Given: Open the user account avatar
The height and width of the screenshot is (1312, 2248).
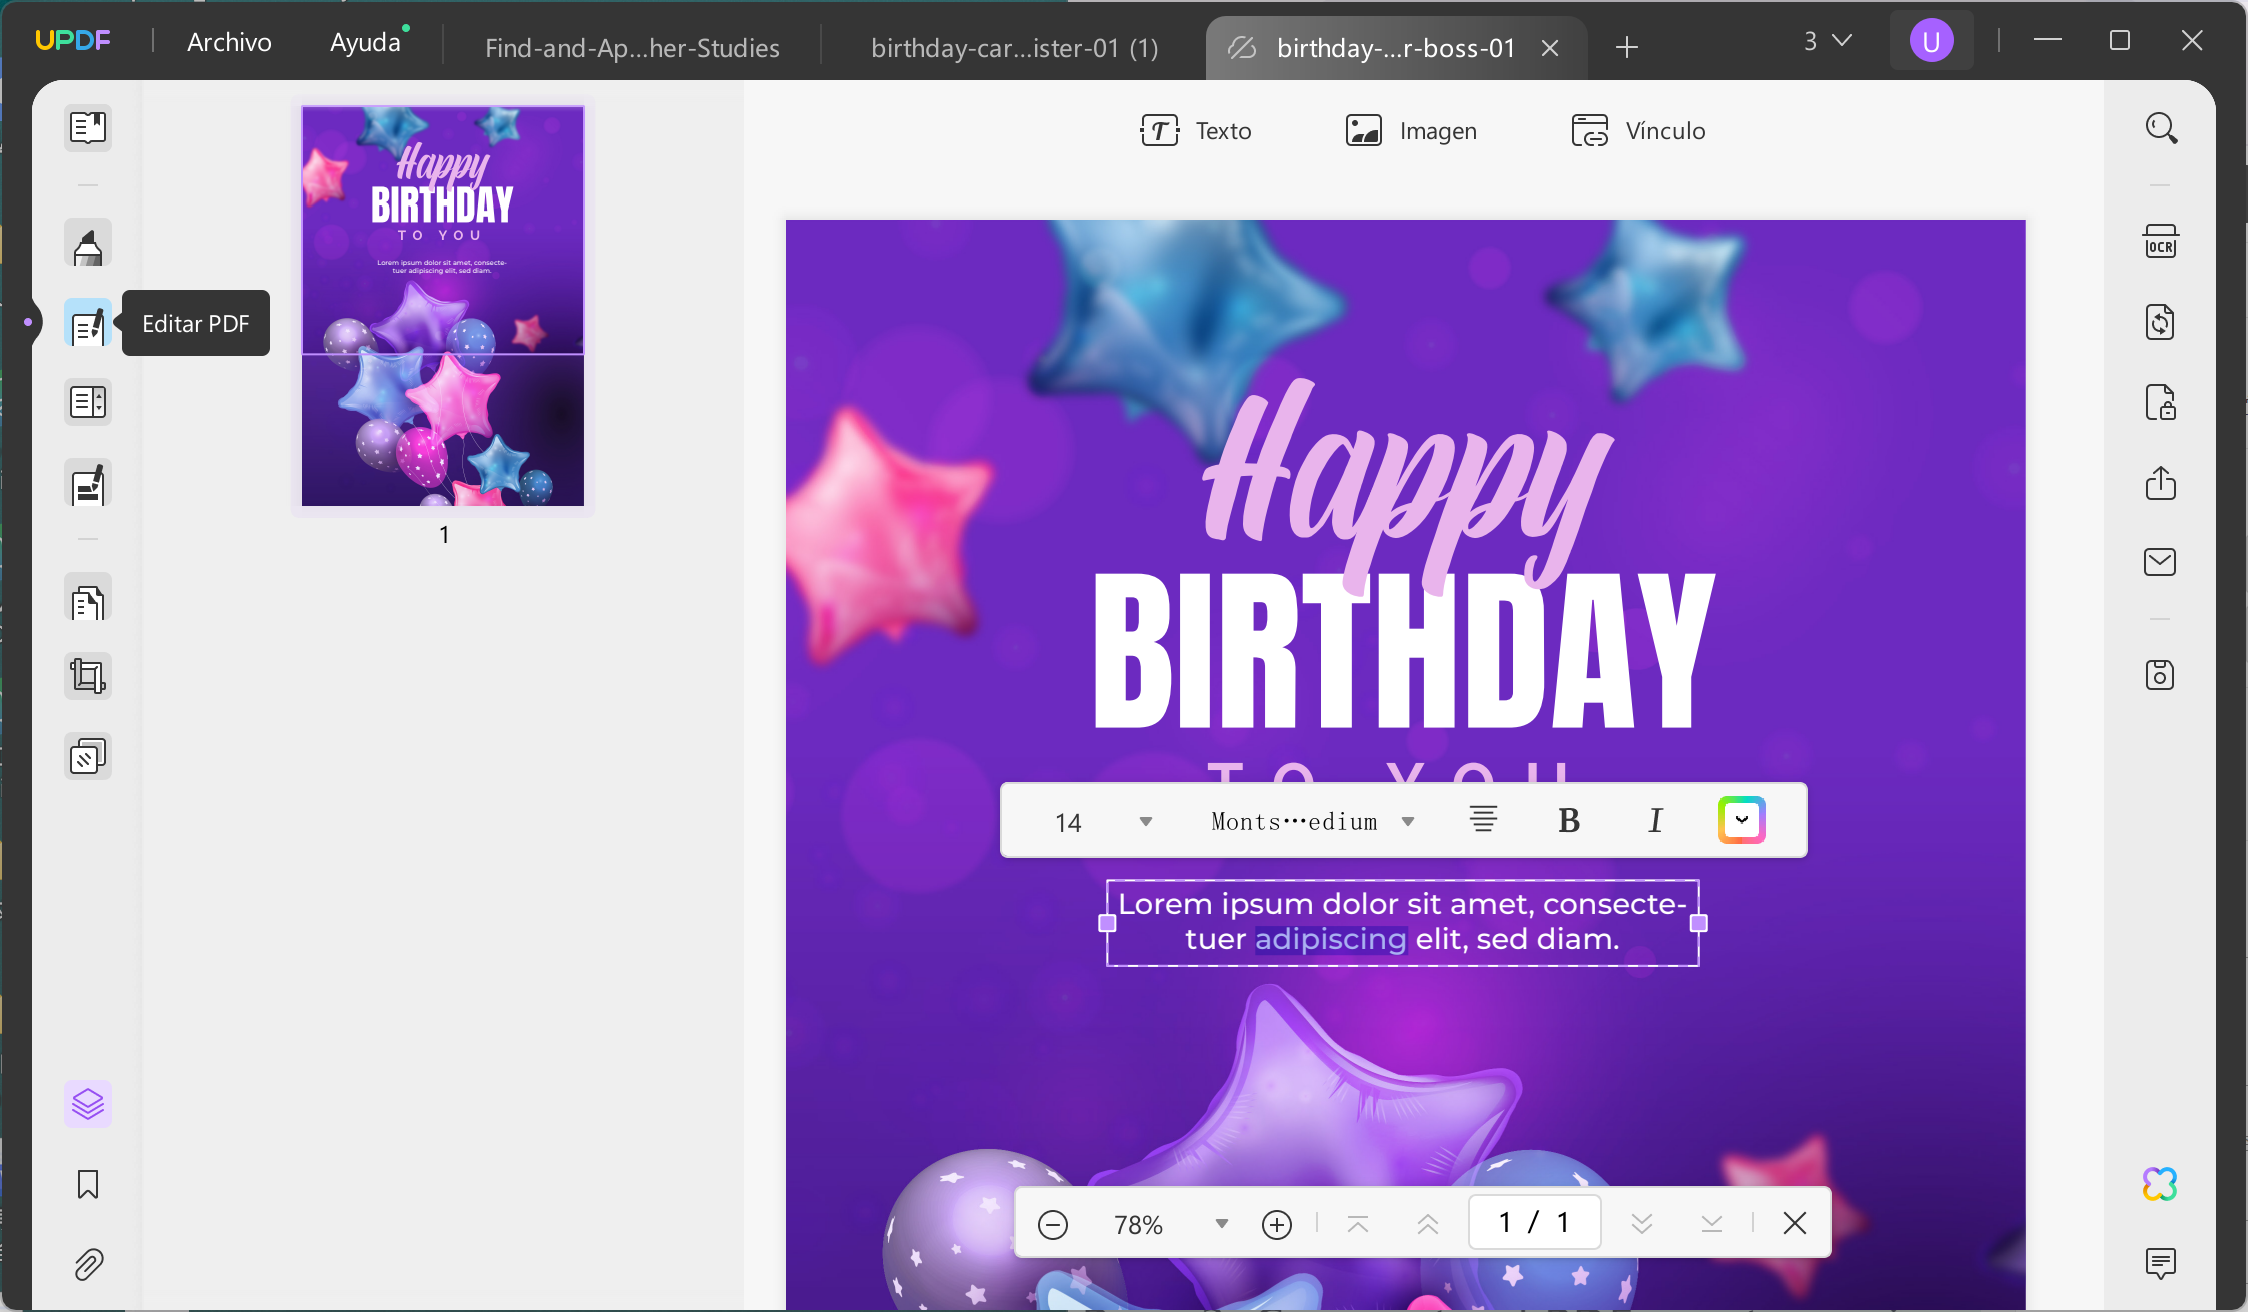Looking at the screenshot, I should click(x=1931, y=41).
